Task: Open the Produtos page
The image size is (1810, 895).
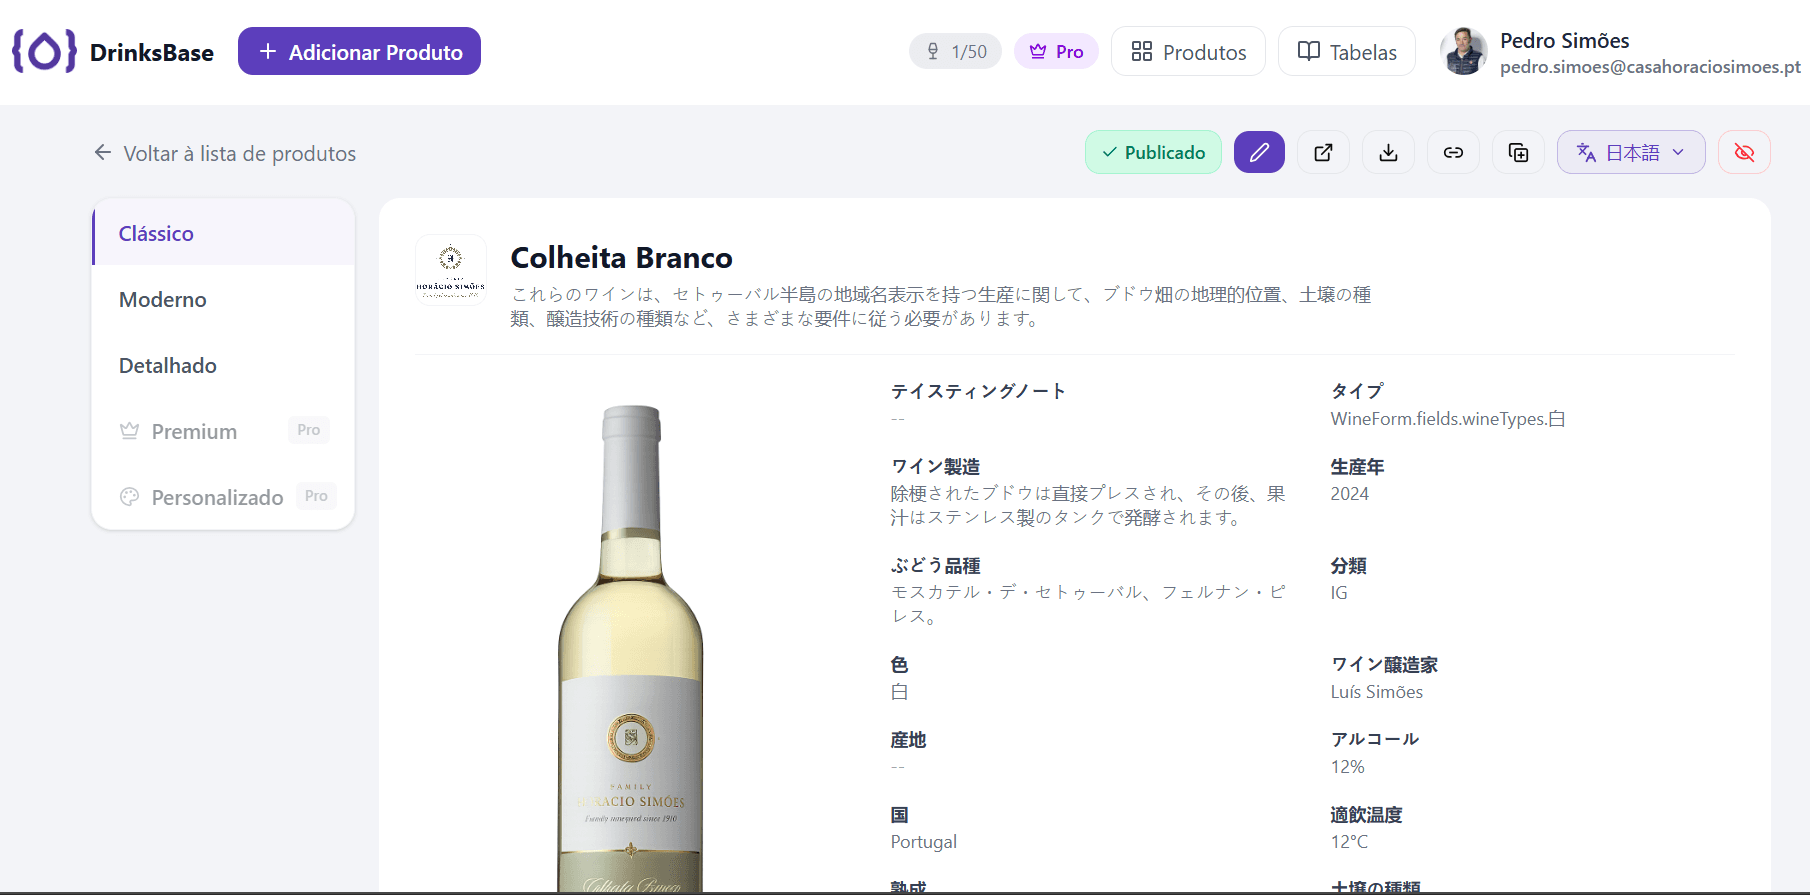Action: pos(1188,51)
